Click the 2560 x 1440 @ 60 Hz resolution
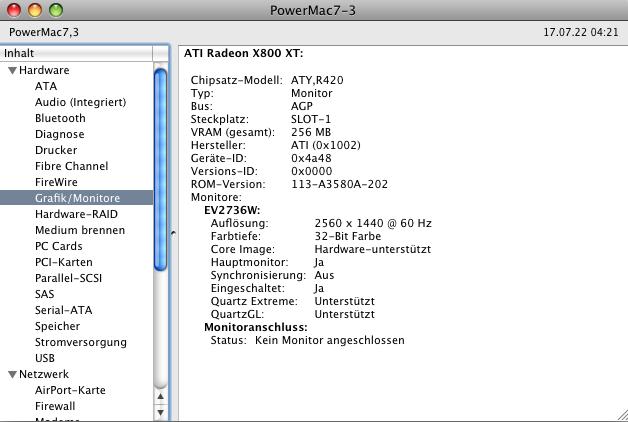 [x=373, y=223]
